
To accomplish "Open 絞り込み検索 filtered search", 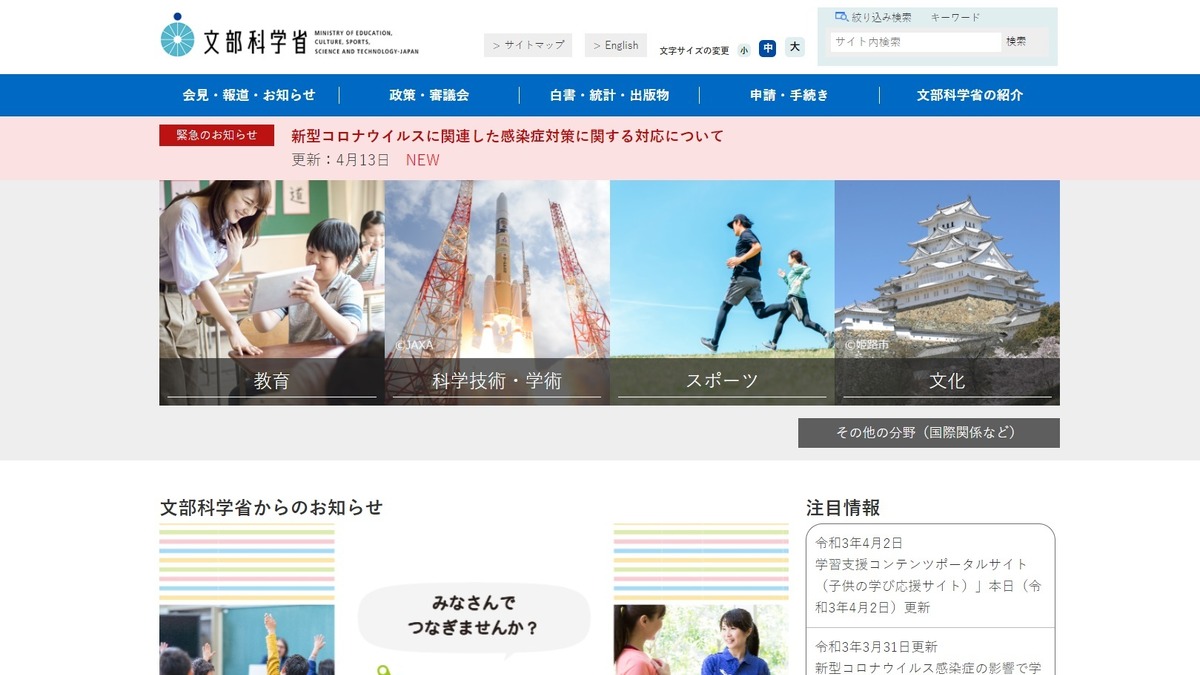I will [881, 17].
